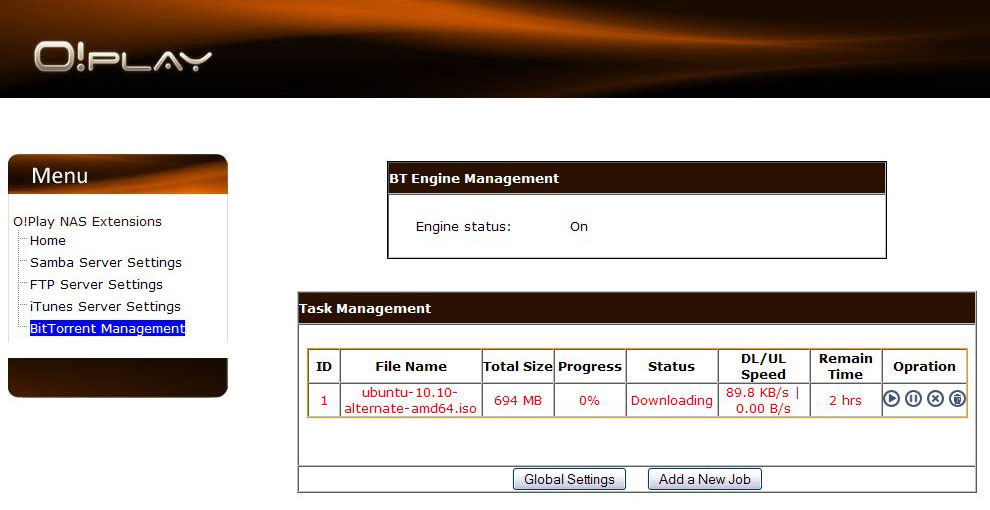Click the 0% progress cell
Viewport: 990px width, 510px height.
pyautogui.click(x=590, y=400)
